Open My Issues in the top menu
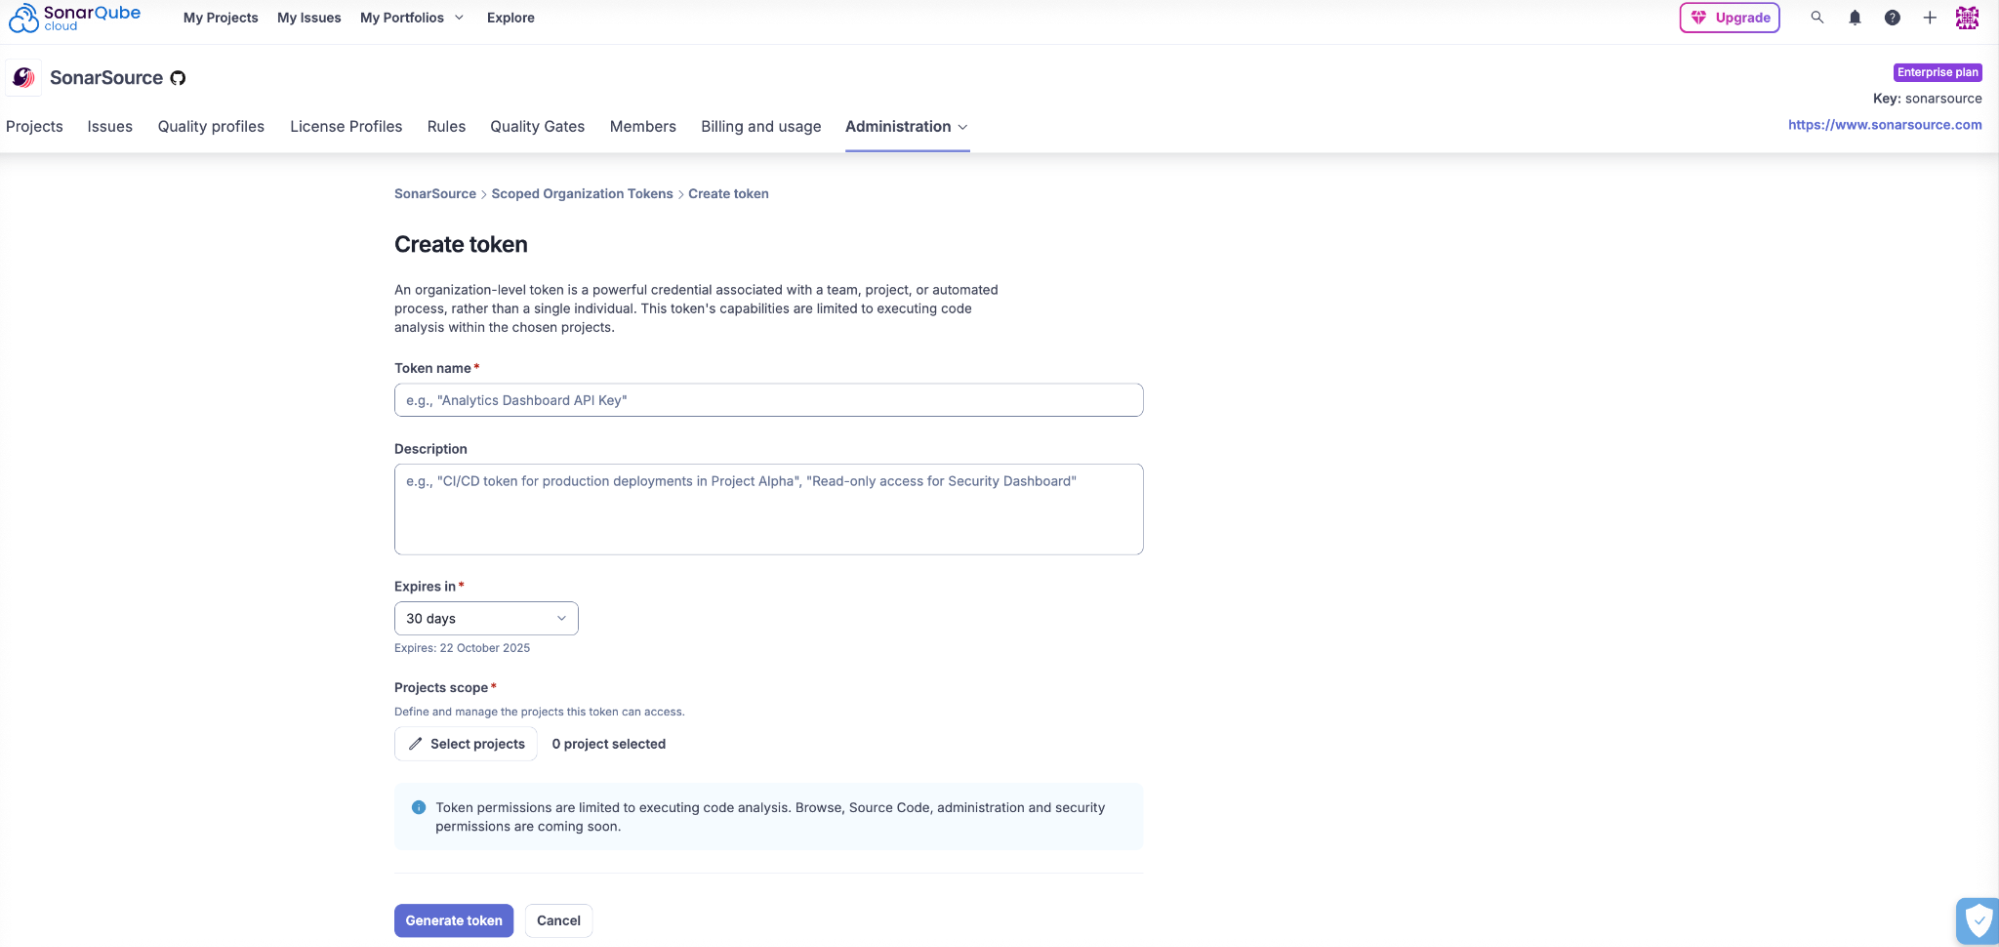Viewport: 1999px width, 947px height. coord(309,18)
